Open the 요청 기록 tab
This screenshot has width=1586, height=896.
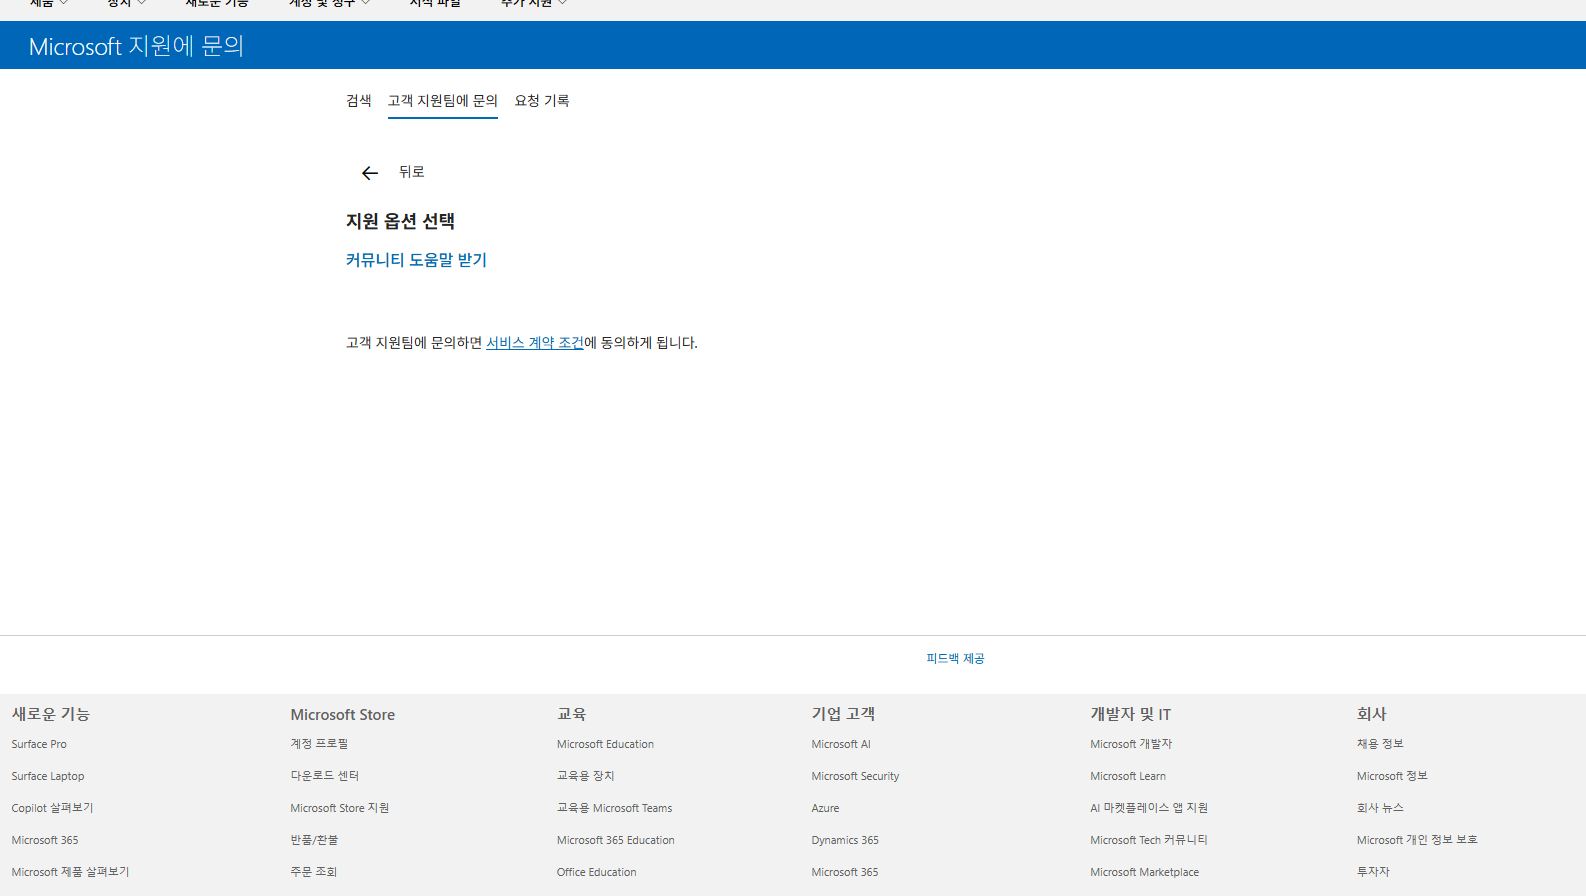(542, 101)
